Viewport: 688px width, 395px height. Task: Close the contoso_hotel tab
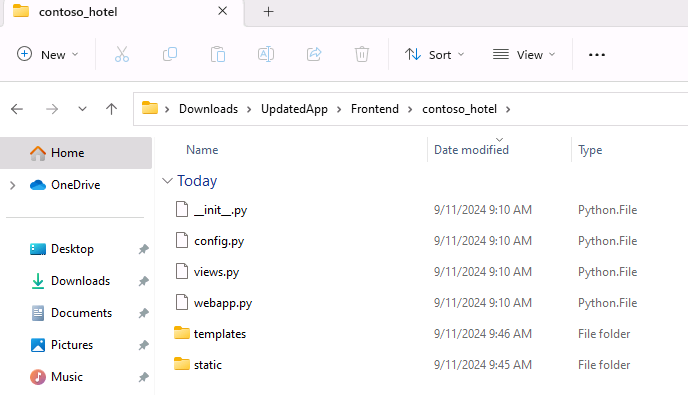[x=222, y=11]
